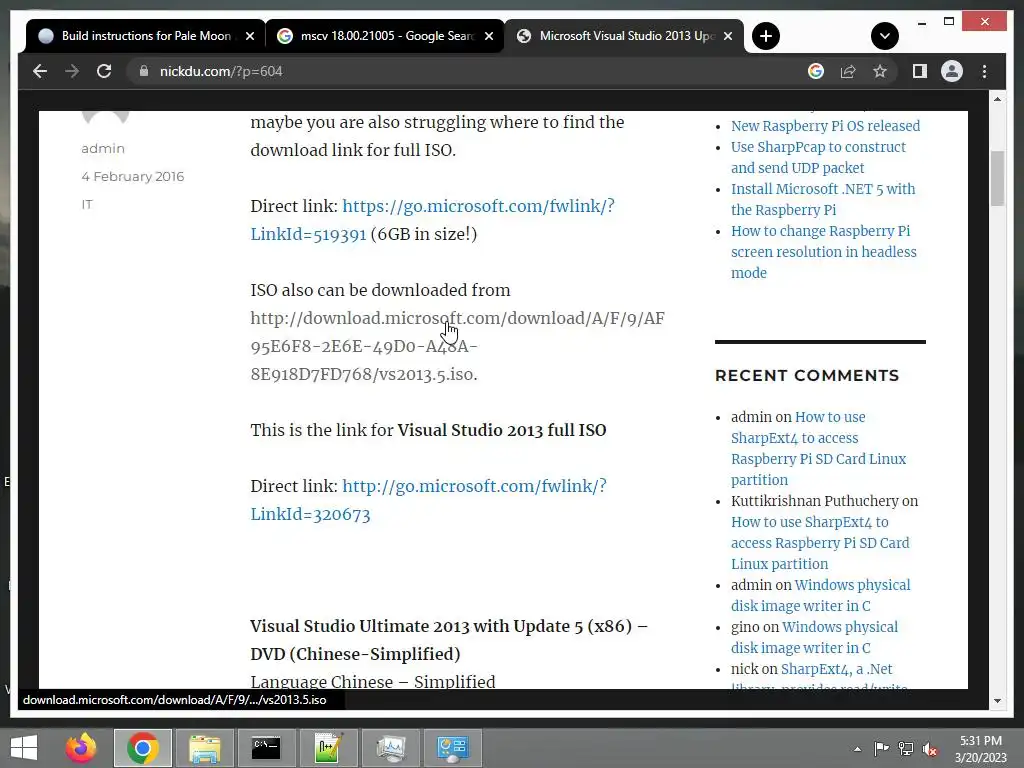This screenshot has height=768, width=1024.
Task: Click the Google icon in the address bar
Action: [816, 71]
